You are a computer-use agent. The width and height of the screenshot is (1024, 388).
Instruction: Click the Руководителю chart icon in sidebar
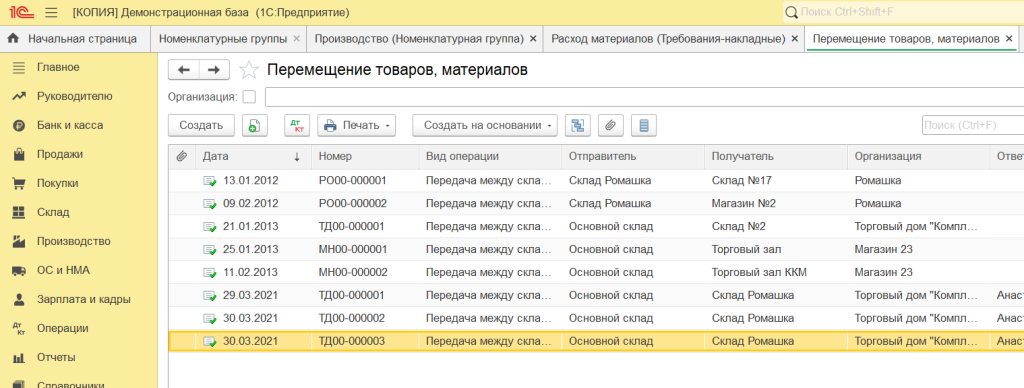(x=19, y=97)
